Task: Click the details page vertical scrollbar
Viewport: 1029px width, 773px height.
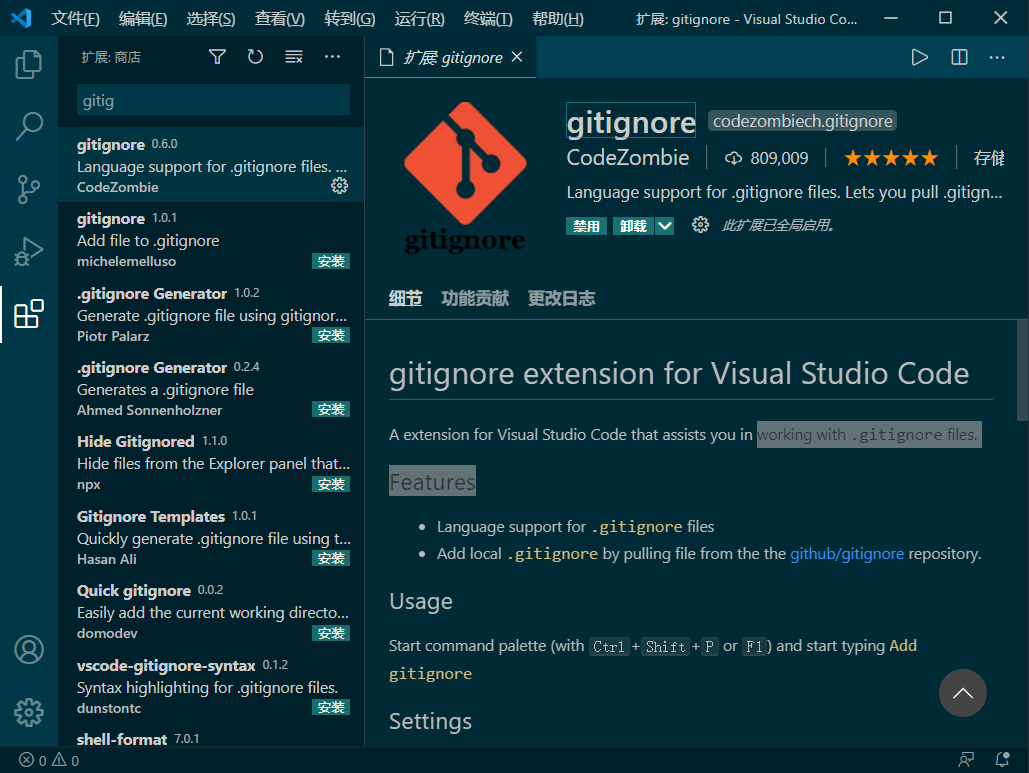Action: tap(1022, 370)
